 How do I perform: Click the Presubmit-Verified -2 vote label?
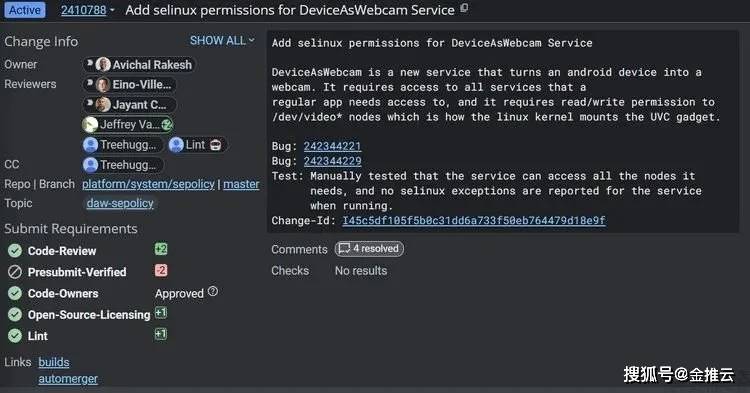[161, 271]
